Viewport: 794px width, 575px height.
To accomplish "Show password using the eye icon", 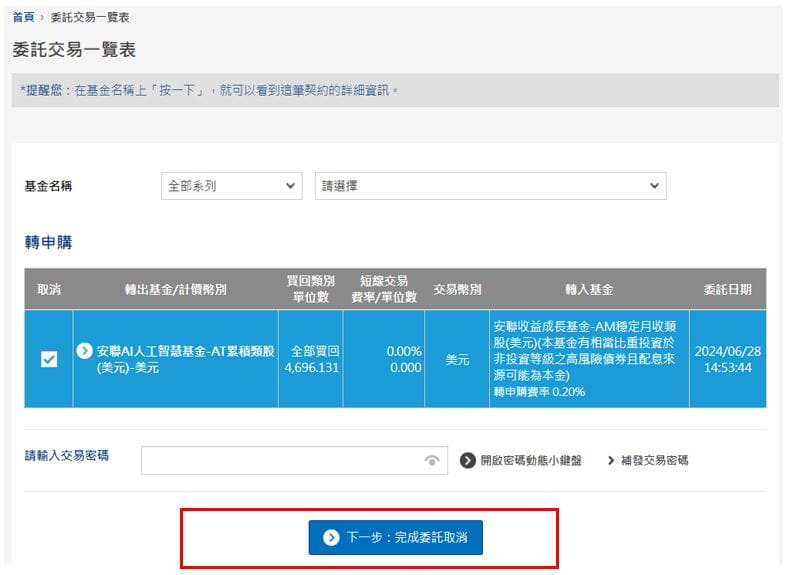I will (432, 460).
